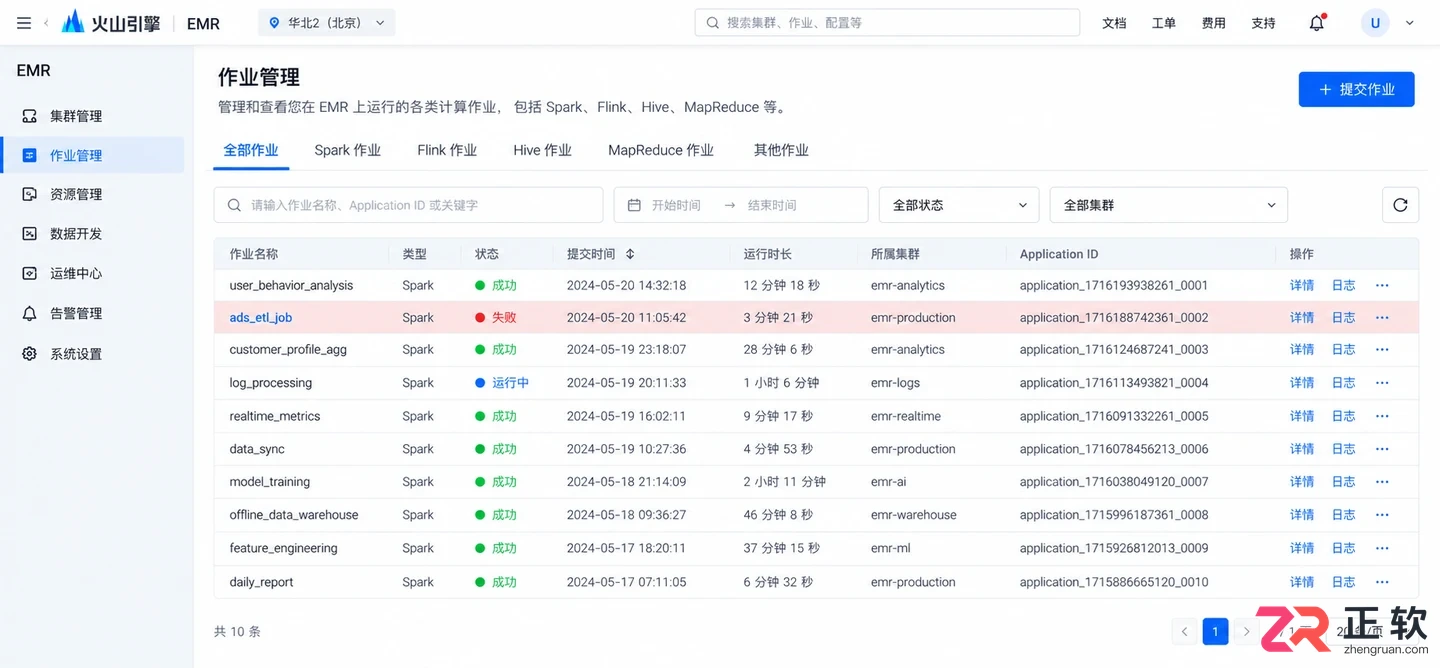Image resolution: width=1440 pixels, height=668 pixels.
Task: Click the refresh icon button
Action: (x=1400, y=205)
